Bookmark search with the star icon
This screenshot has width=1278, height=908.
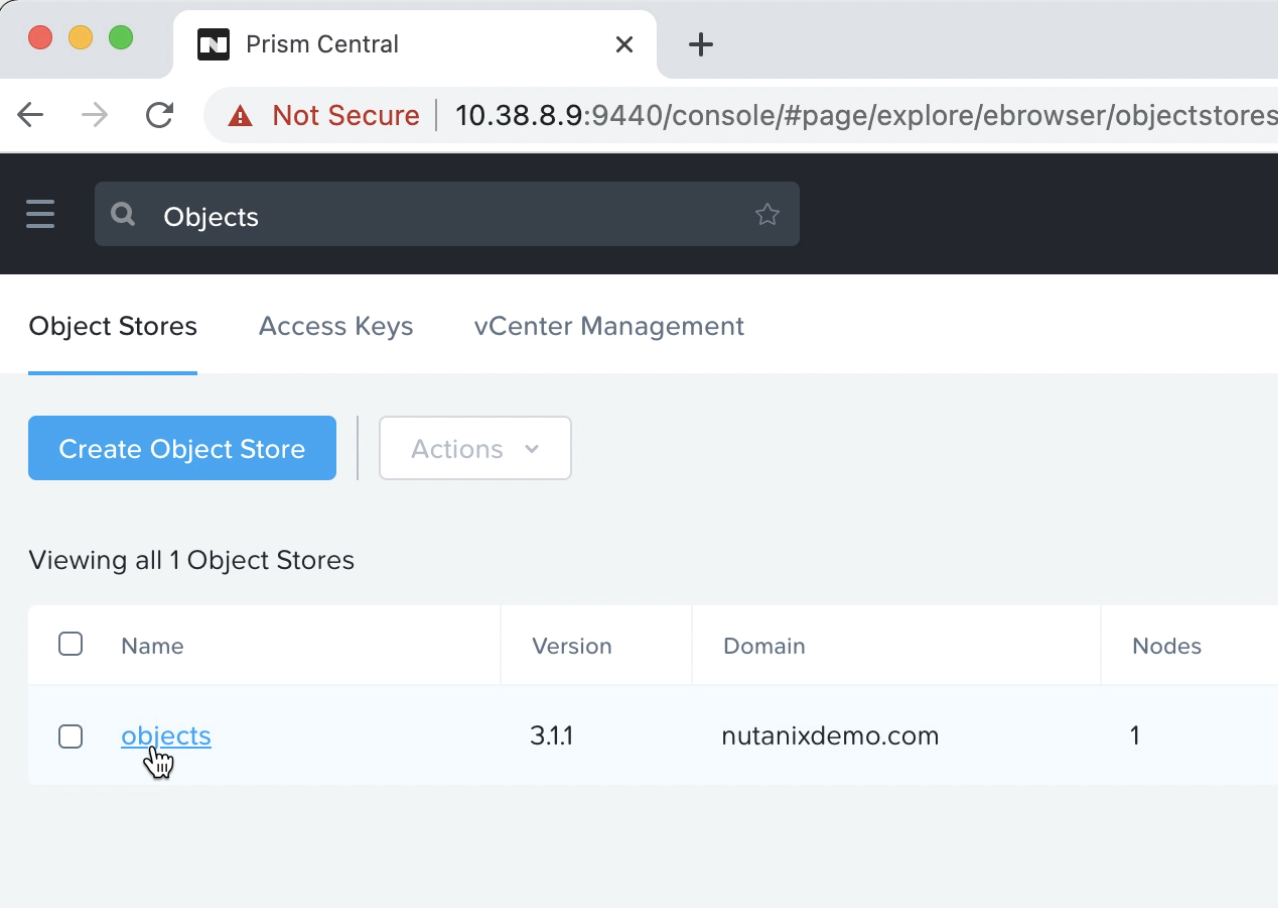767,214
